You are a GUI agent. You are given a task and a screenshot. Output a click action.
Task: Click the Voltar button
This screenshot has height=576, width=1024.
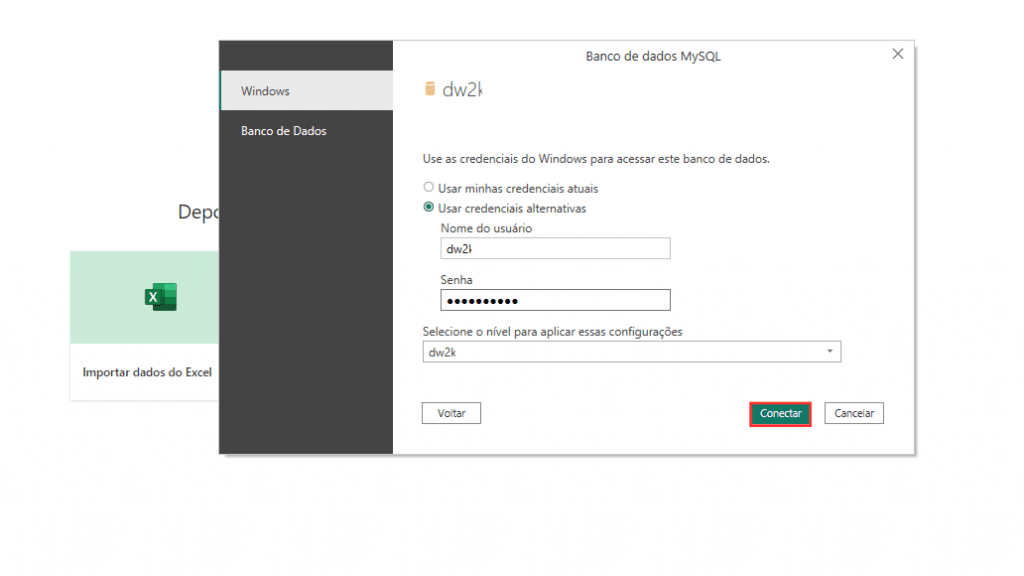tap(452, 413)
